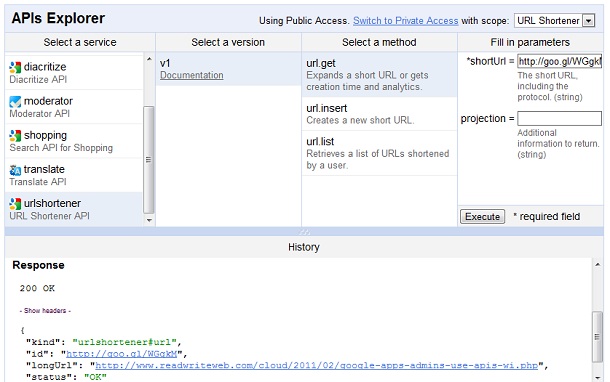This screenshot has width=610, height=382.
Task: Click the 200 OK status text
Action: pyautogui.click(x=37, y=288)
